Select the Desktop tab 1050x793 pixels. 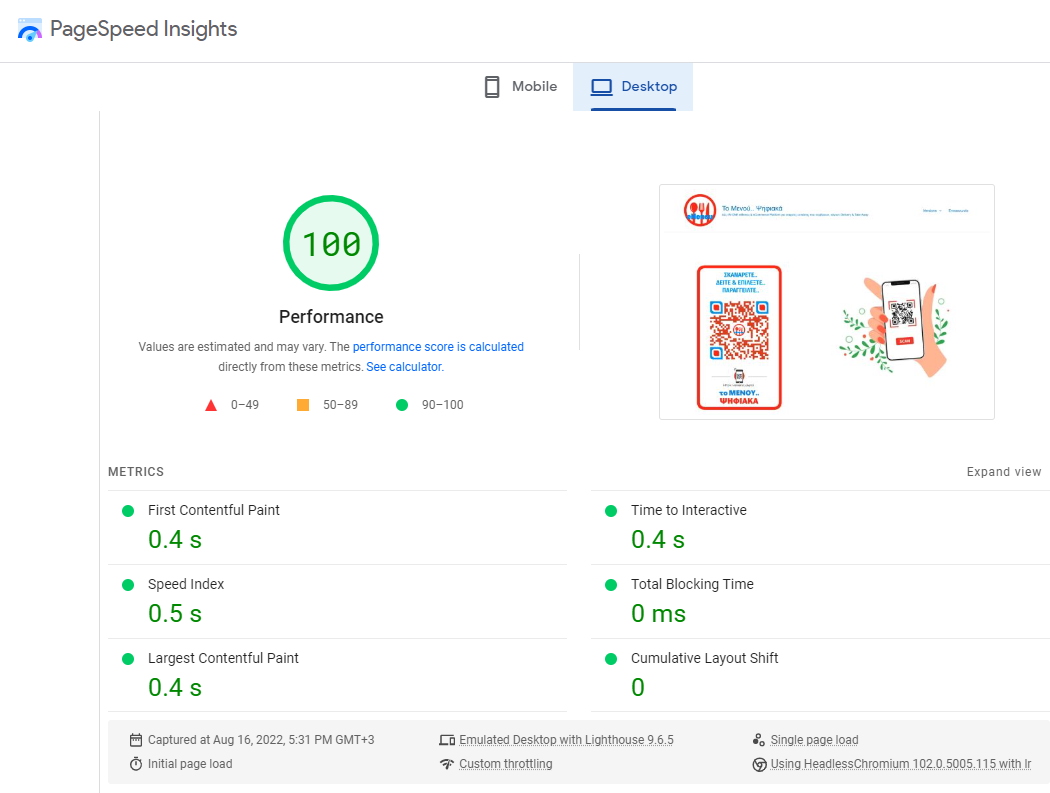click(633, 86)
